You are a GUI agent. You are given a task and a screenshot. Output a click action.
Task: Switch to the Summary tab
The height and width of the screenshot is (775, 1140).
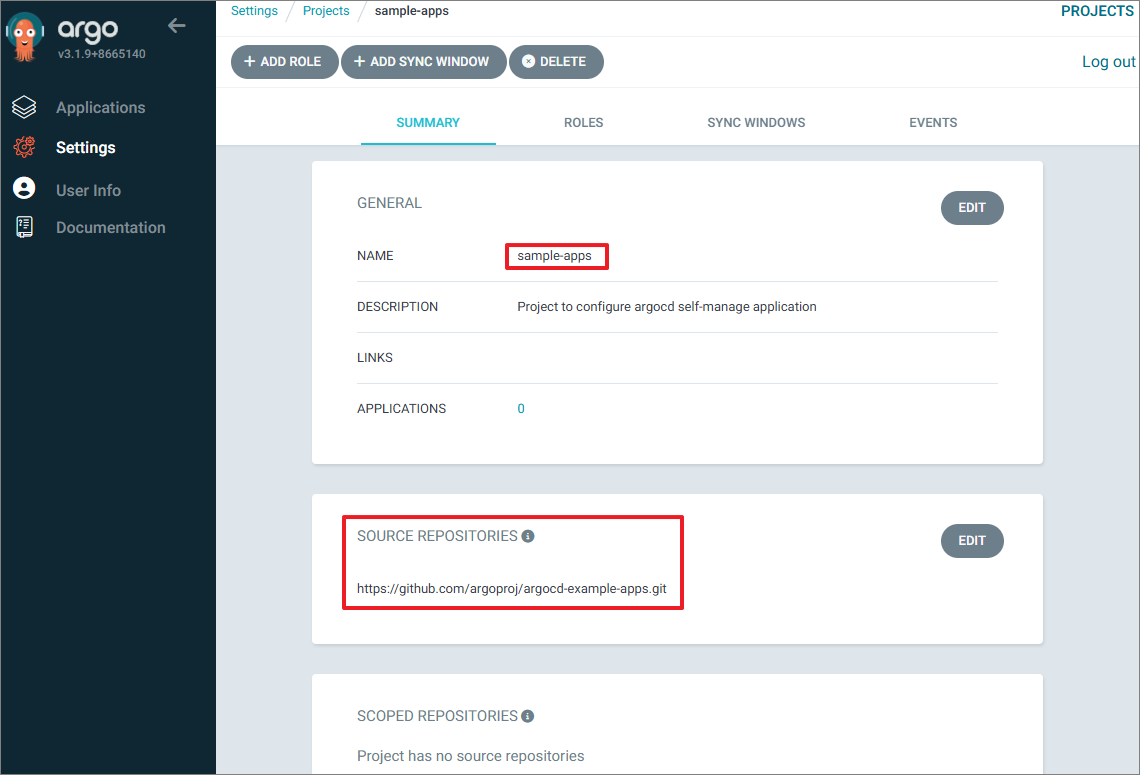[428, 123]
